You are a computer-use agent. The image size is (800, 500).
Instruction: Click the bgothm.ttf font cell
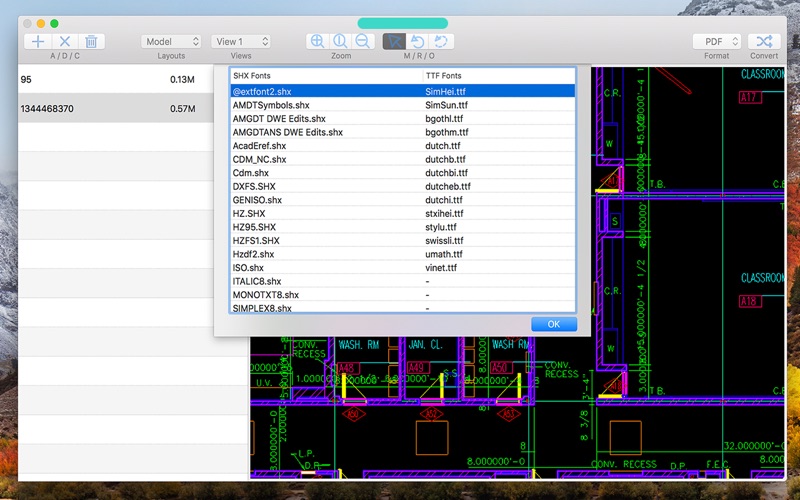pyautogui.click(x=446, y=132)
